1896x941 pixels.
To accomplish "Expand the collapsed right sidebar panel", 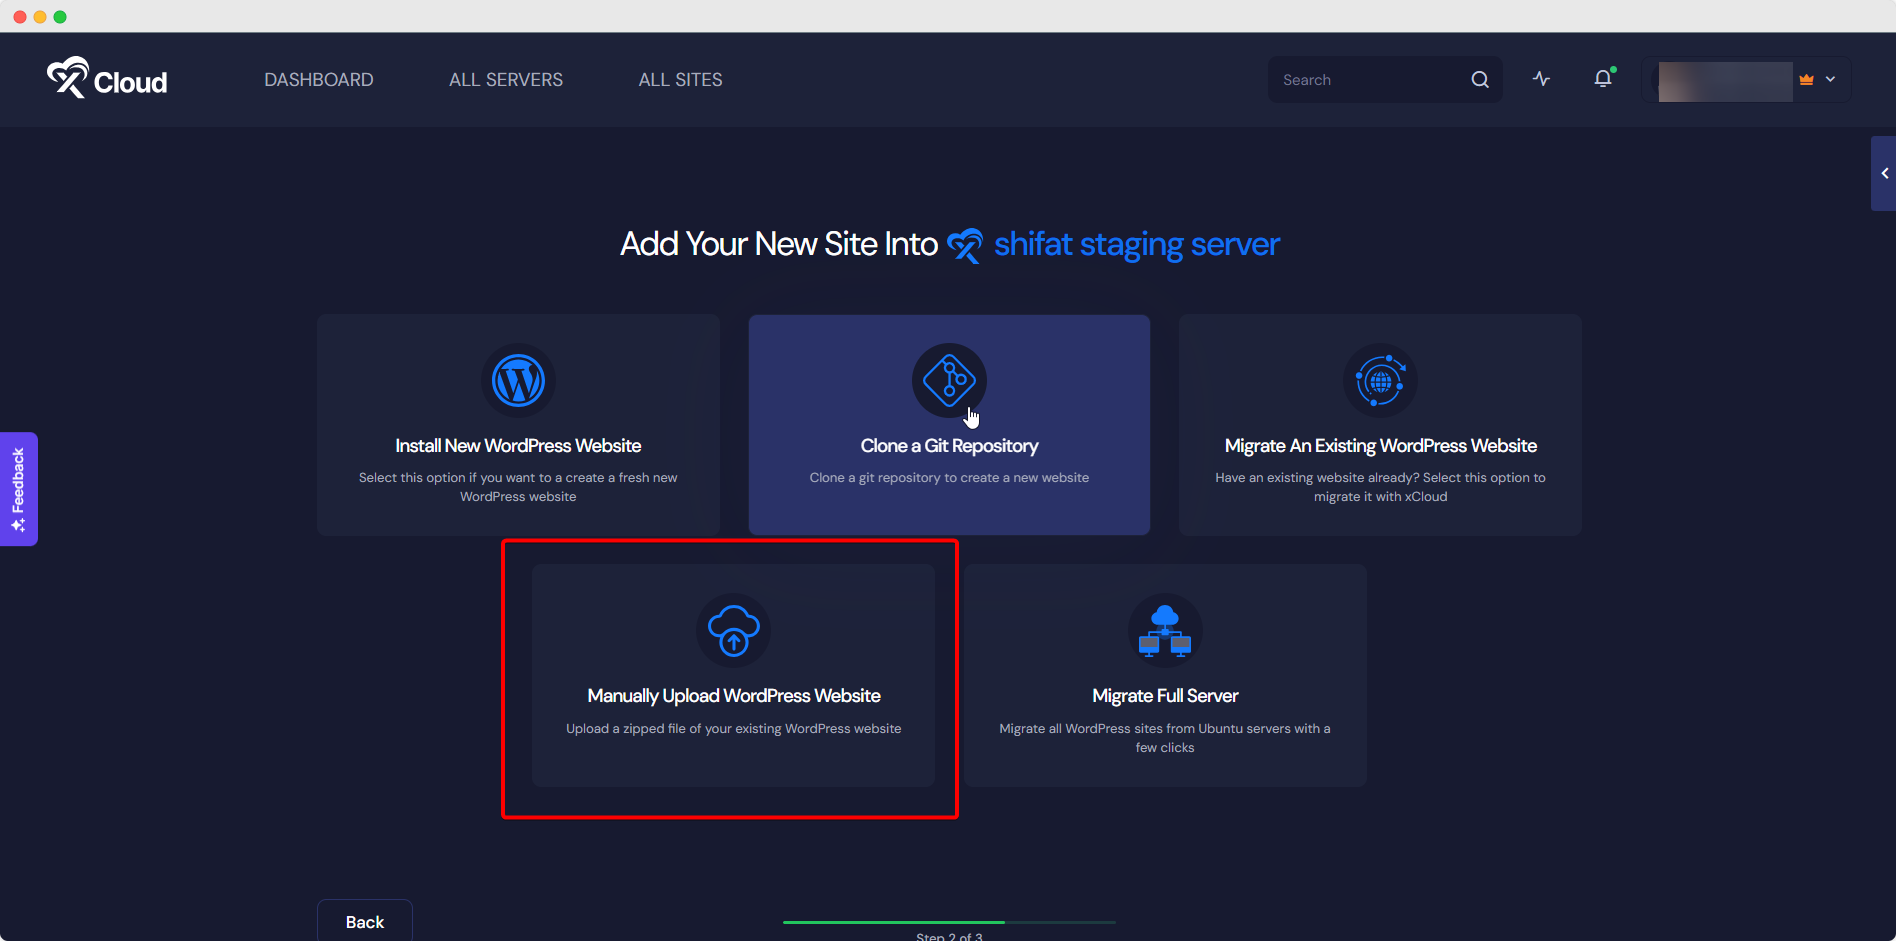I will (x=1884, y=173).
